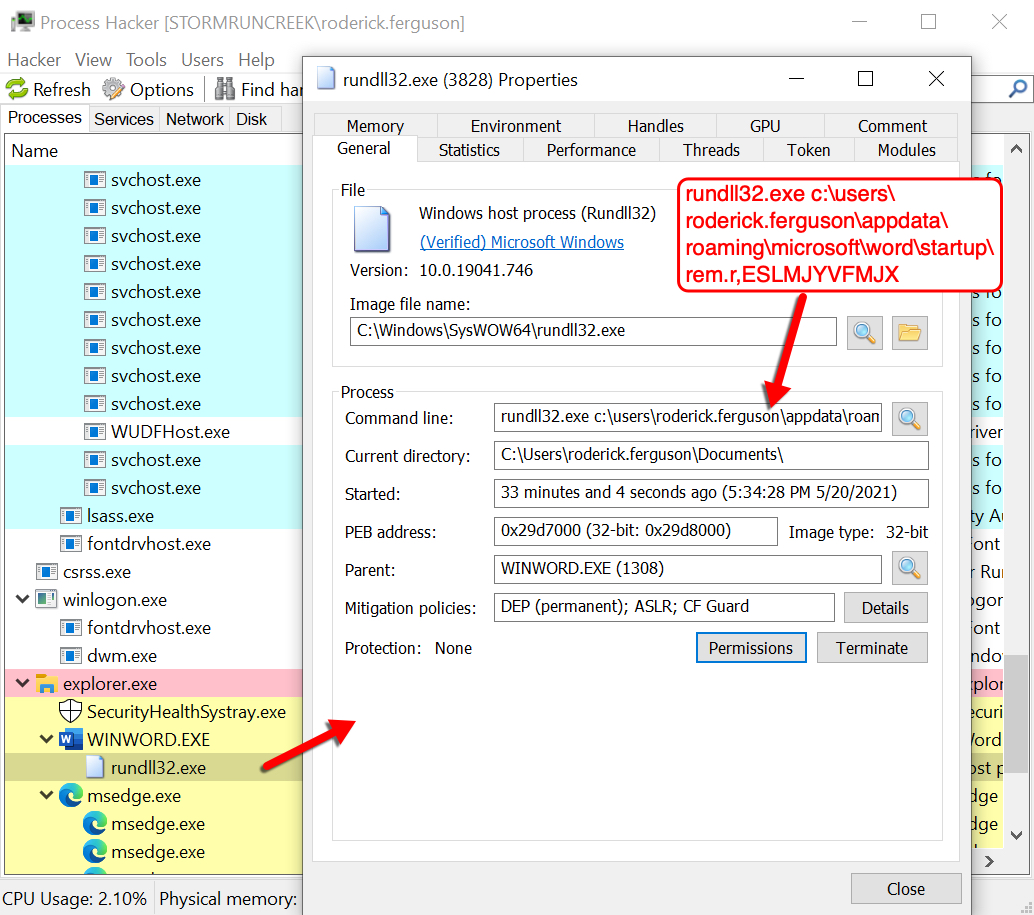Click the Command line text field
The height and width of the screenshot is (915, 1034).
point(688,417)
